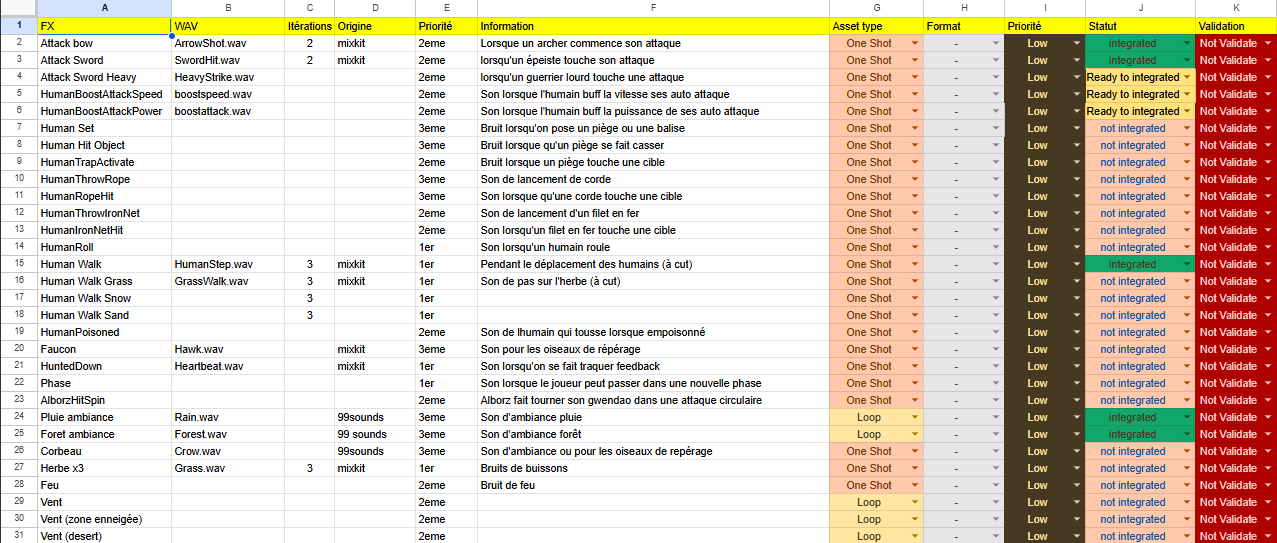
Task: Open Statut dropdown for Attack Sword Heavy row
Action: [x=1186, y=77]
